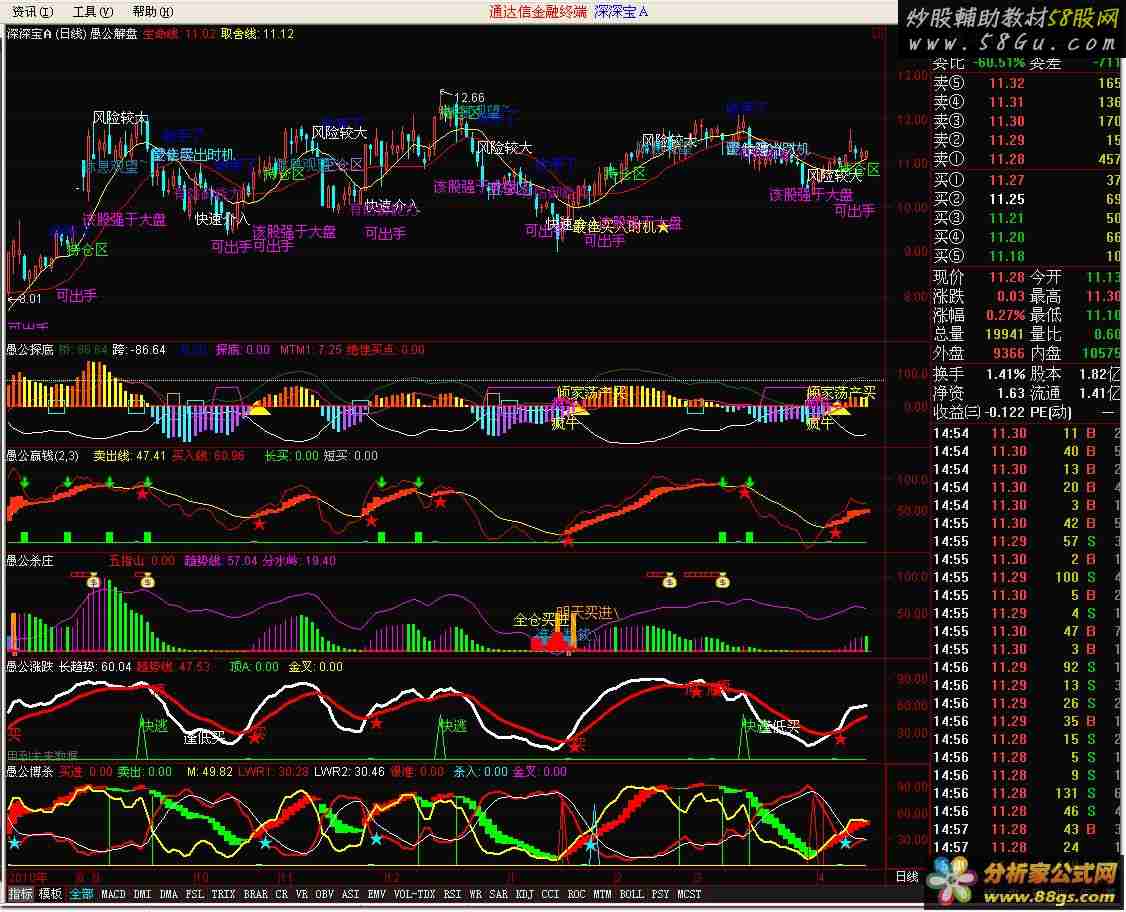Image resolution: width=1126 pixels, height=912 pixels.
Task: Select the DMA indicator
Action: [168, 894]
